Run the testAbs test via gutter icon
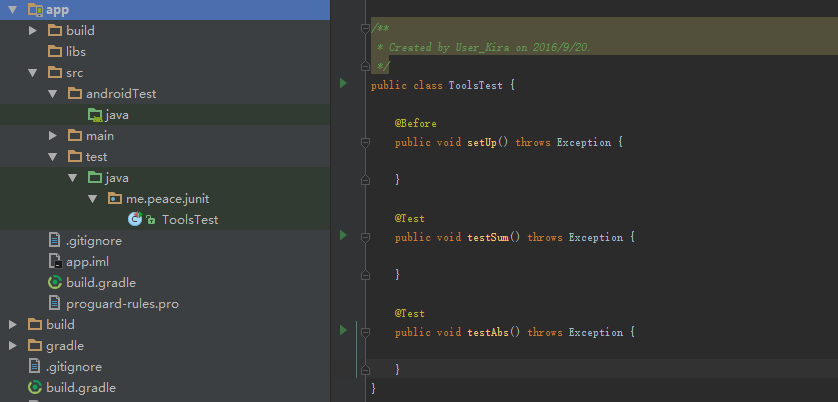The height and width of the screenshot is (402, 838). point(343,330)
